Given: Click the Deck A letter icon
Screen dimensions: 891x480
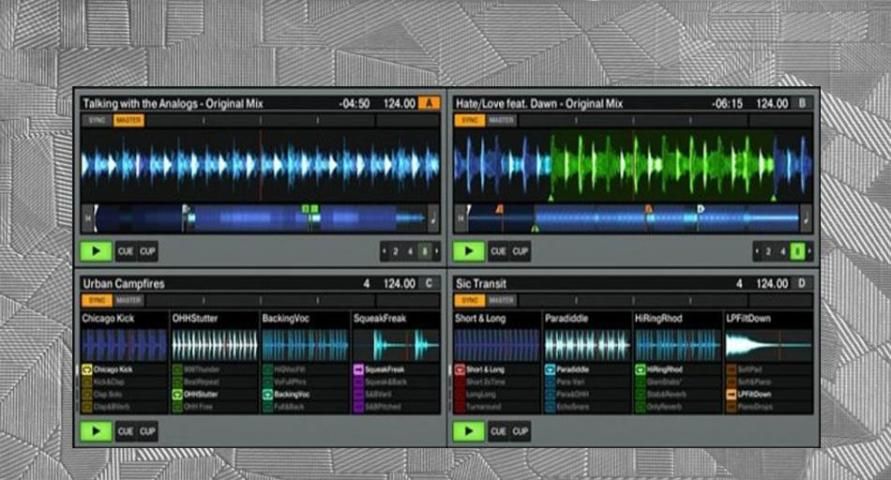Looking at the screenshot, I should [429, 103].
